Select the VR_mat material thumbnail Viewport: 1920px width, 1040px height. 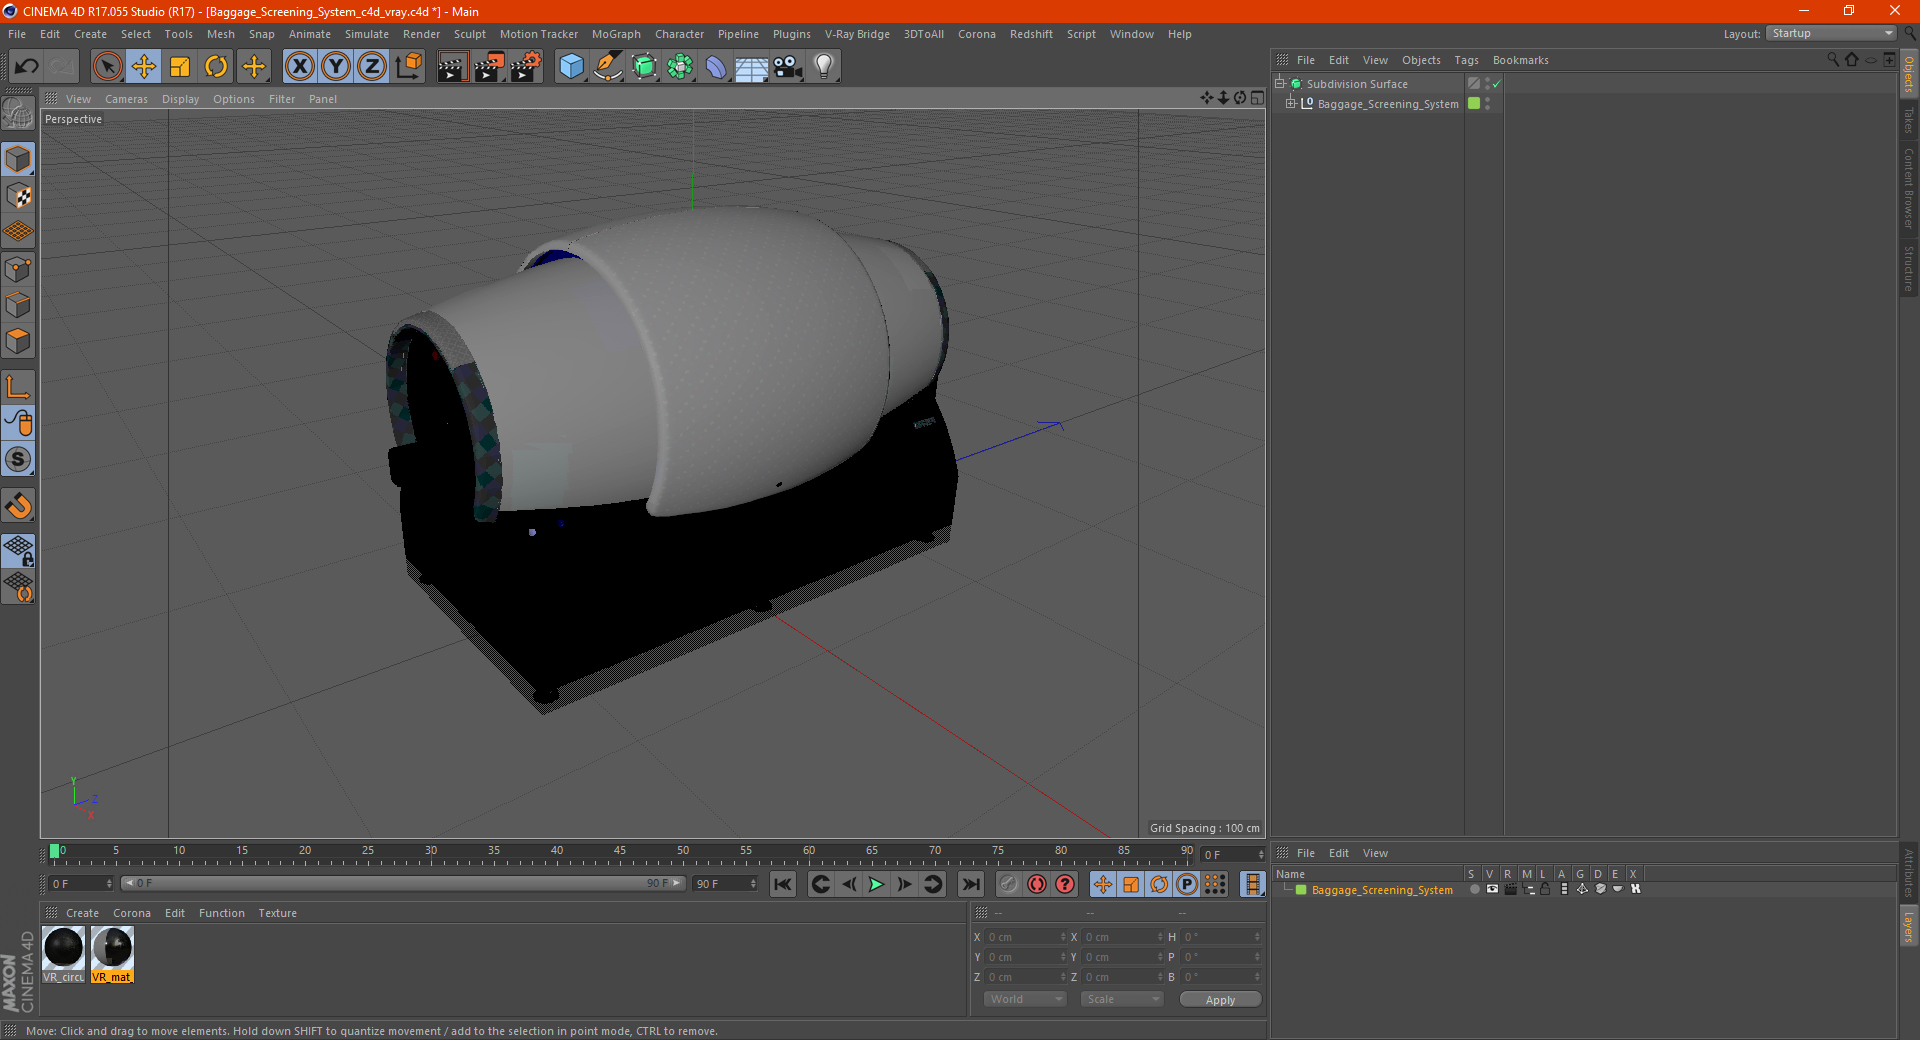[x=112, y=955]
